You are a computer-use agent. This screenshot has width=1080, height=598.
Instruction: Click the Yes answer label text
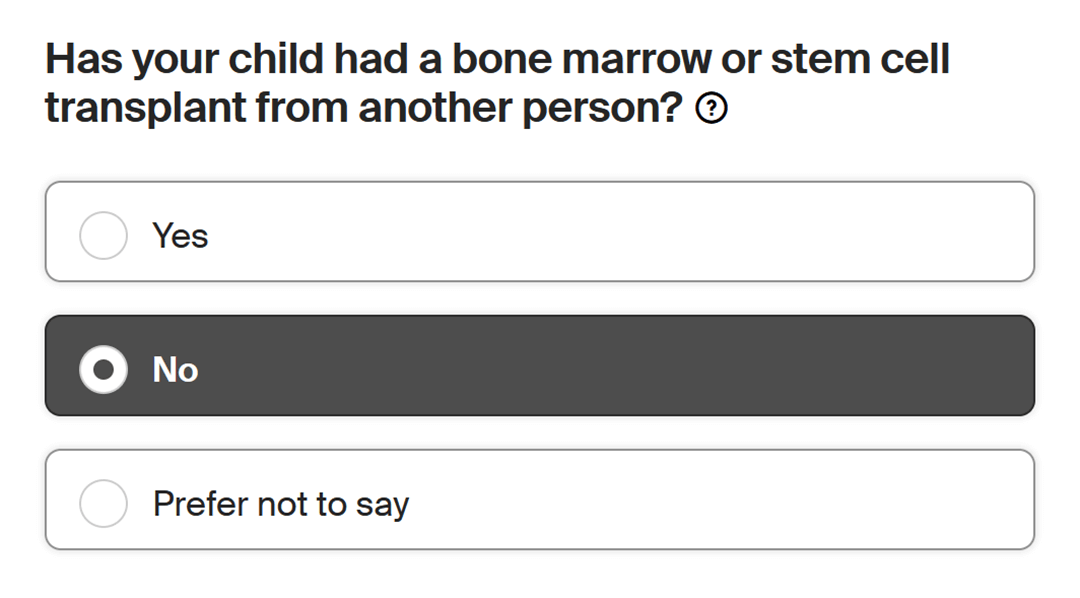pos(180,236)
